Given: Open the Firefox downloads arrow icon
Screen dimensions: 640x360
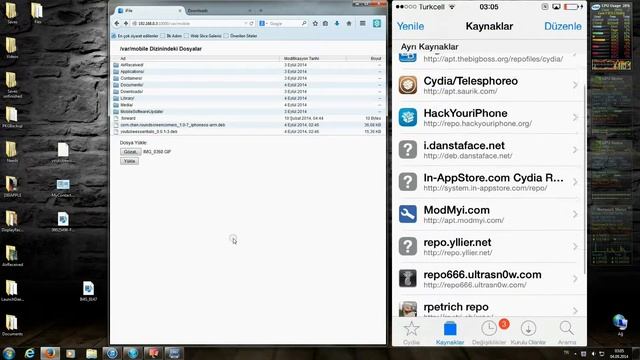Looking at the screenshot, I should tap(337, 24).
